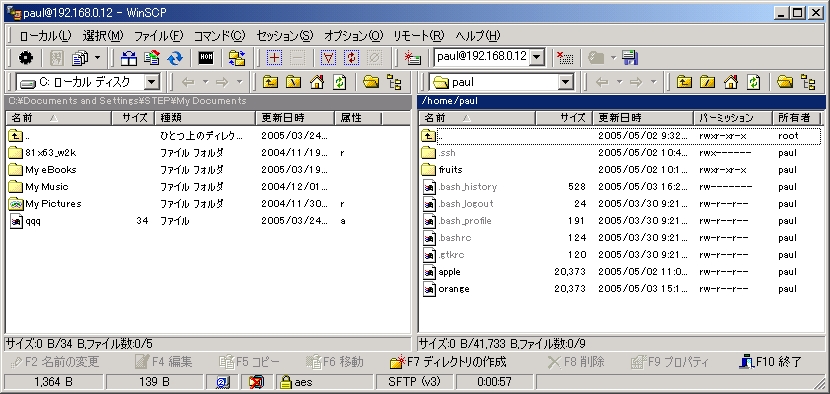Screen dimensions: 830x394
Task: Open the black terminal console icon
Action: pyautogui.click(x=205, y=58)
